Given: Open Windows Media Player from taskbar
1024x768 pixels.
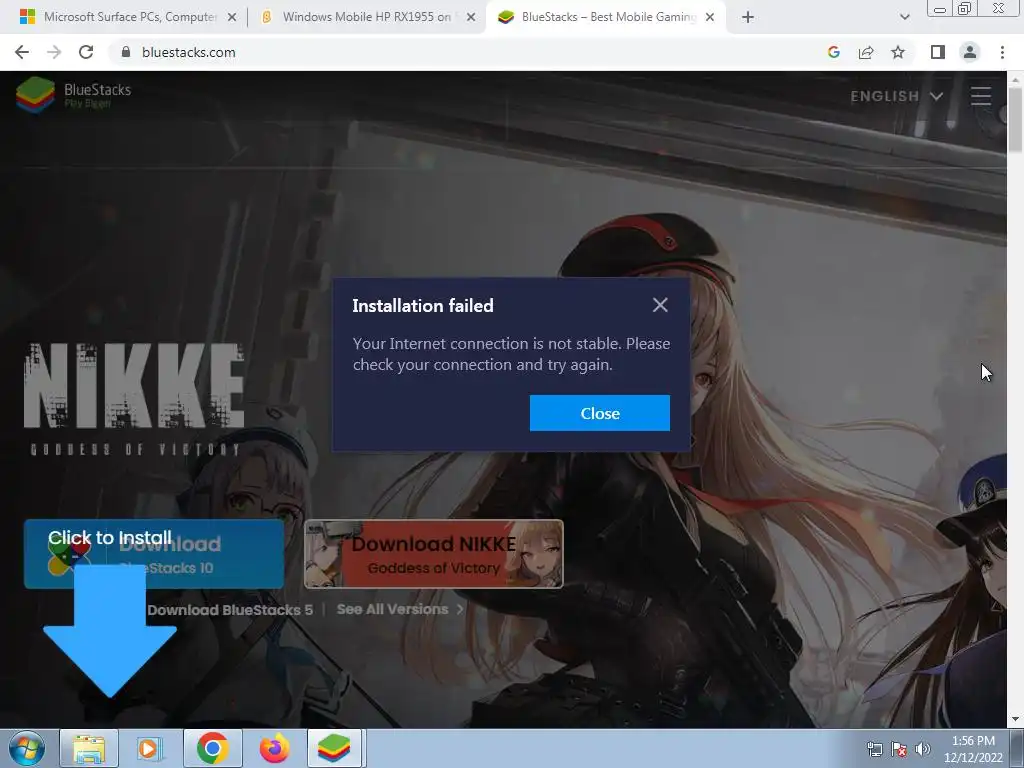Looking at the screenshot, I should pos(150,748).
